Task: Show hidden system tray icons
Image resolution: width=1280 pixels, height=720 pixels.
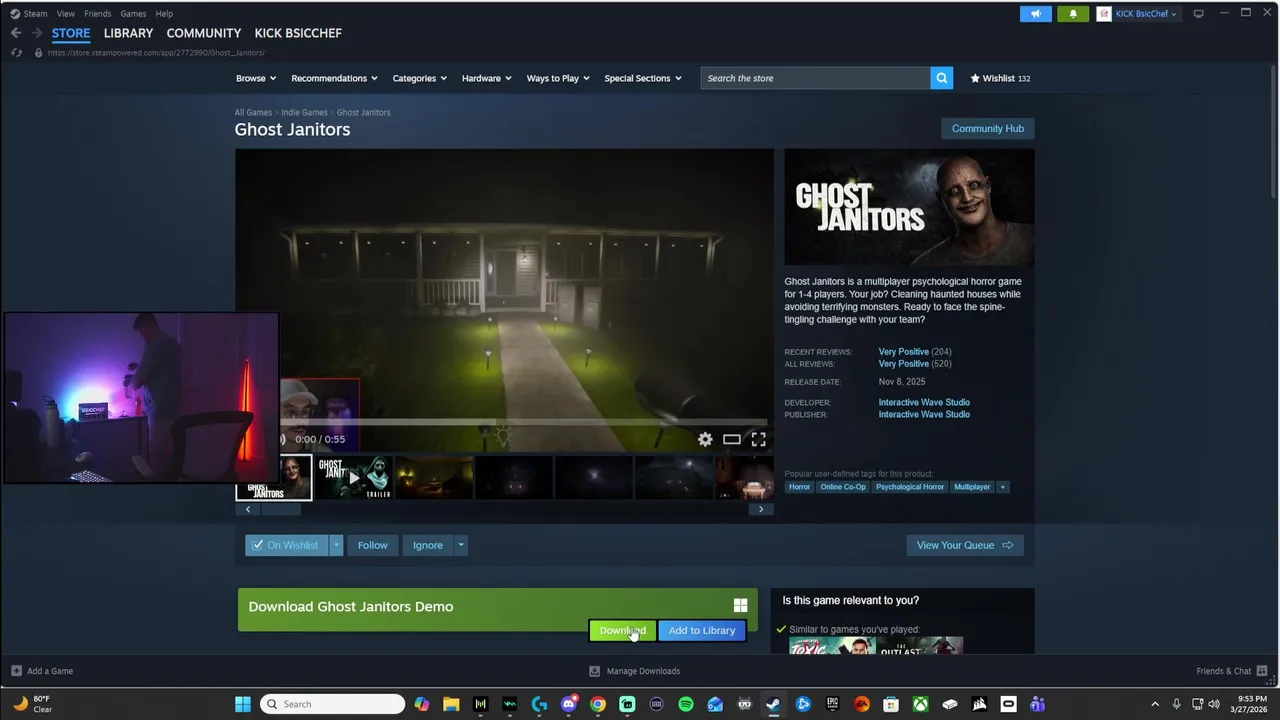Action: point(1155,704)
